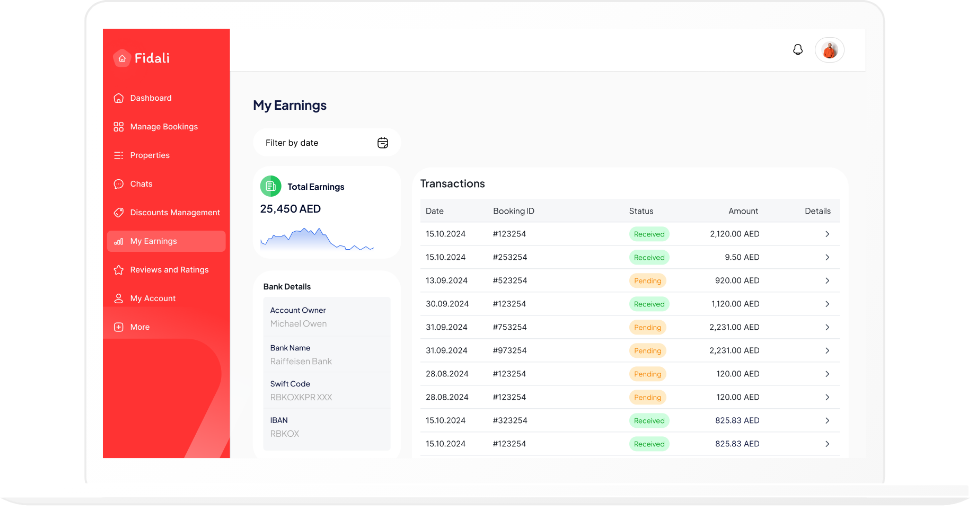This screenshot has width=971, height=506.
Task: Open details for booking #523254
Action: [827, 281]
